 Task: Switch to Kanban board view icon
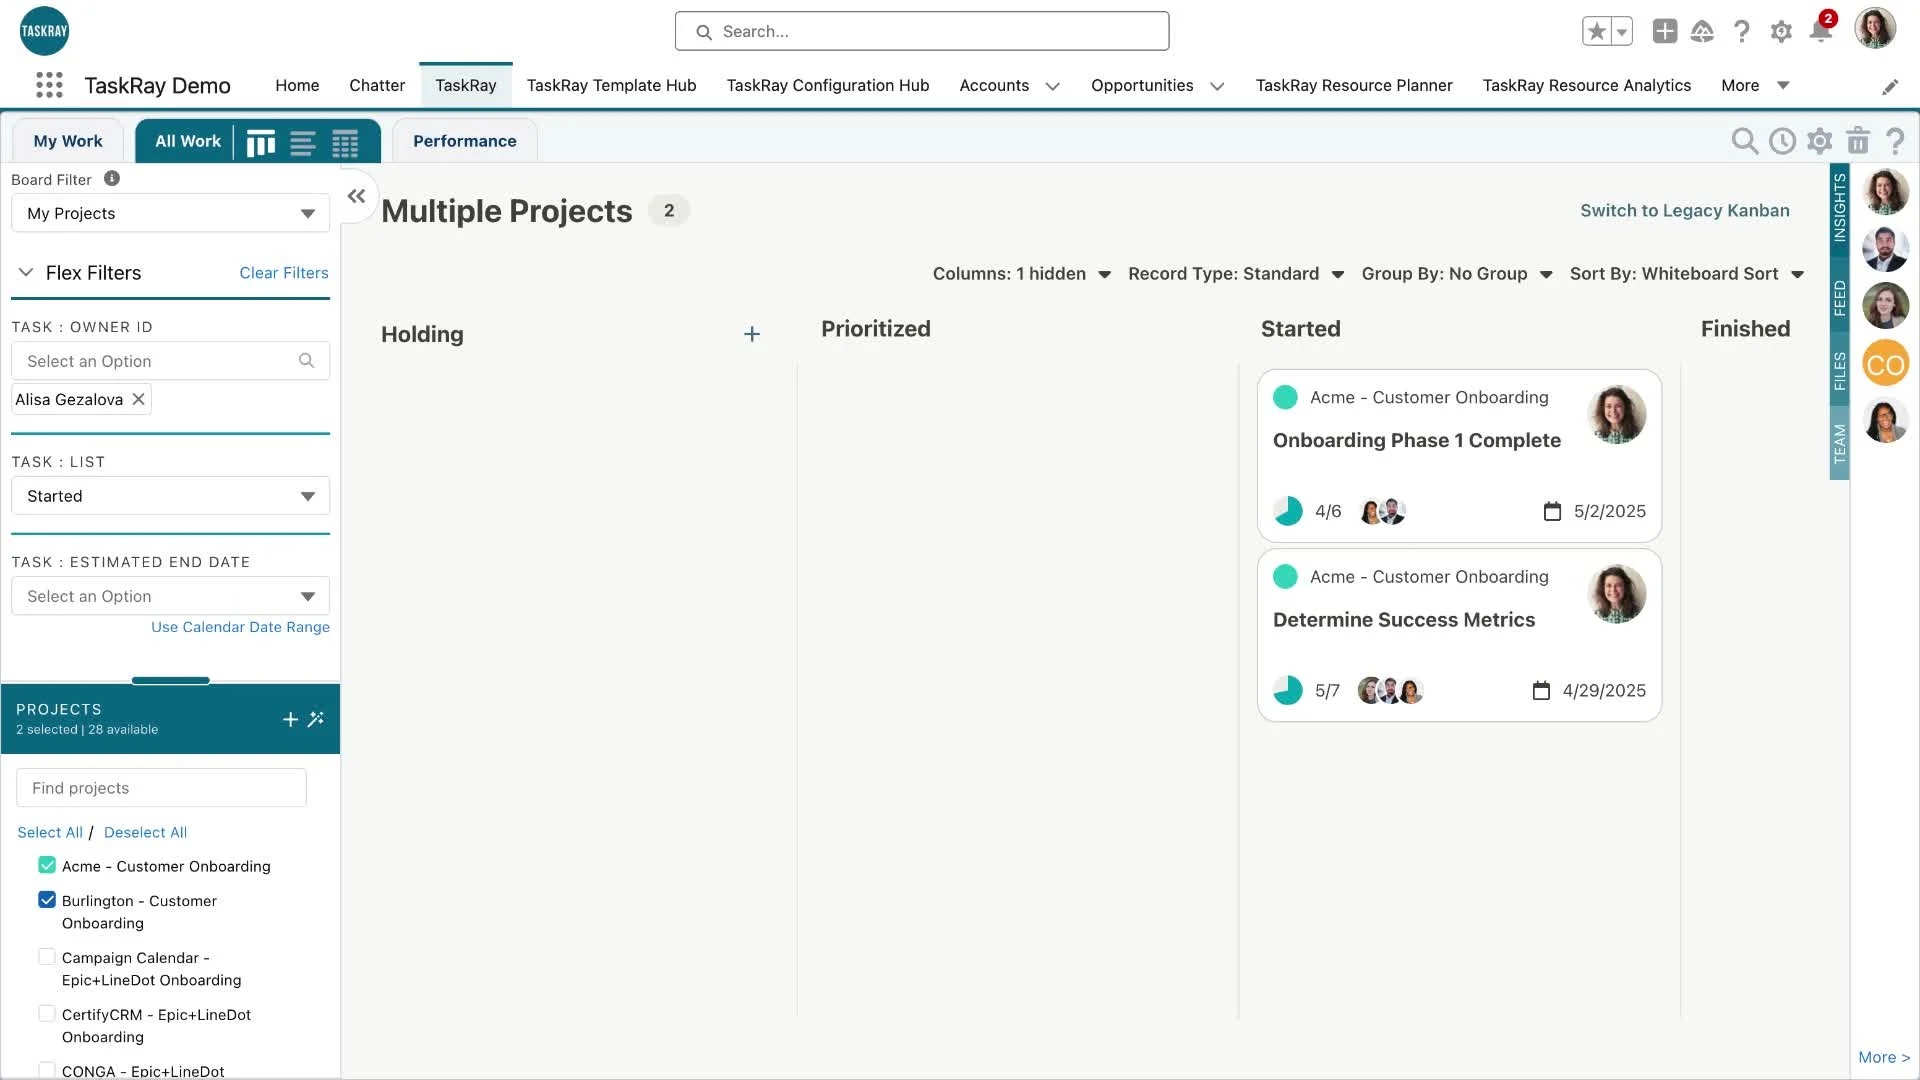[x=261, y=143]
